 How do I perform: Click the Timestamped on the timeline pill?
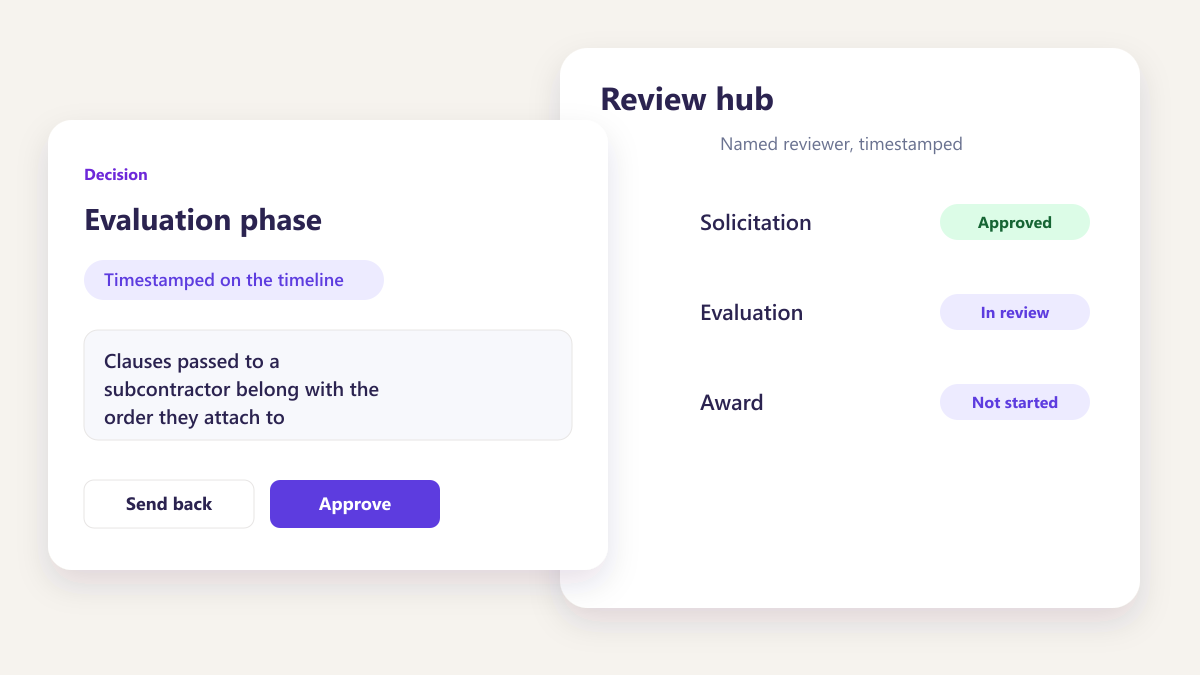[234, 280]
